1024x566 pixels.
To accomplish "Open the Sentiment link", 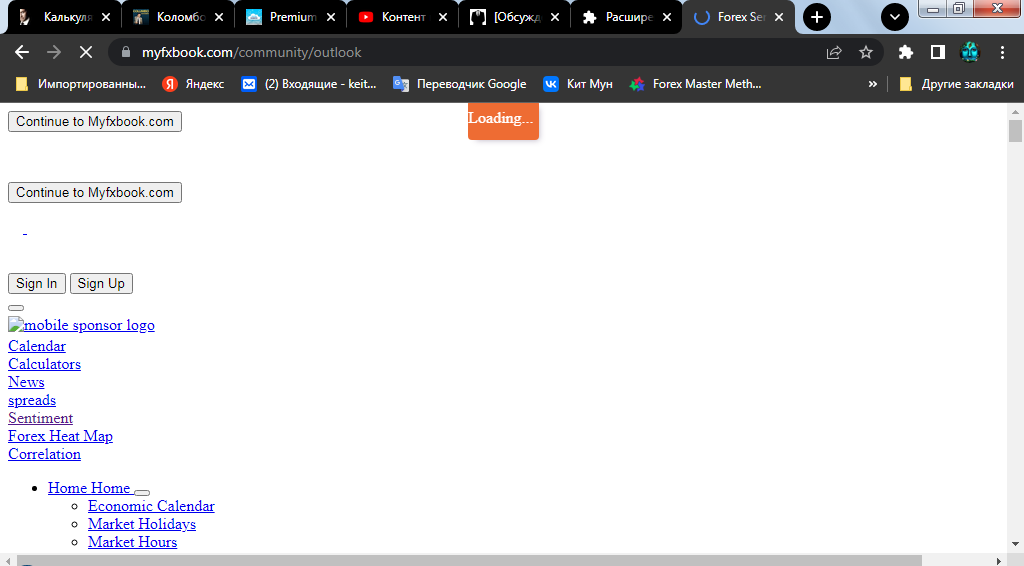I will pyautogui.click(x=40, y=418).
